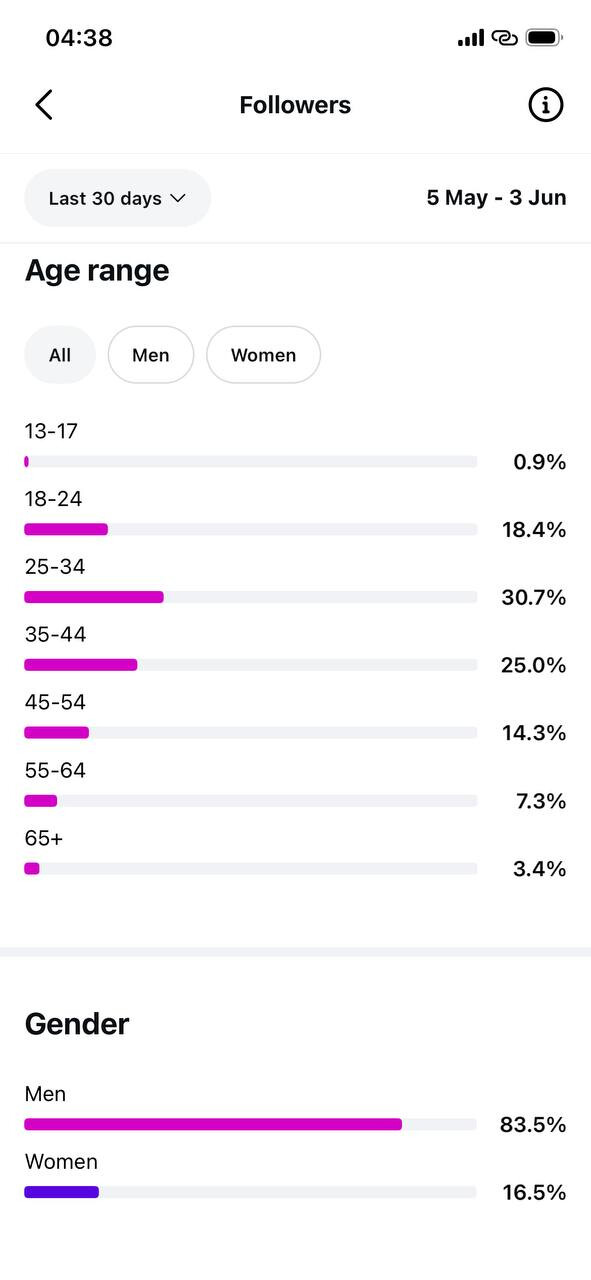Tap the 35-44 age bar
Screen dimensions: 591x1280
pos(250,665)
